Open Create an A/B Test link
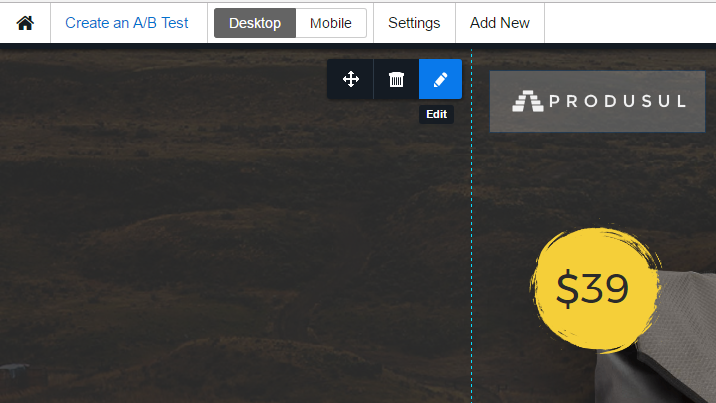 pyautogui.click(x=126, y=23)
